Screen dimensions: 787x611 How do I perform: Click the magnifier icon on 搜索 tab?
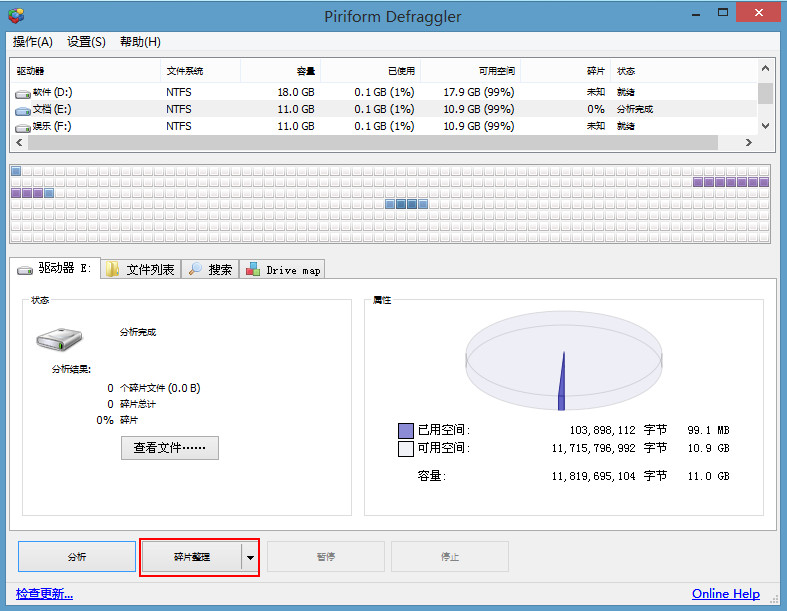click(x=195, y=269)
